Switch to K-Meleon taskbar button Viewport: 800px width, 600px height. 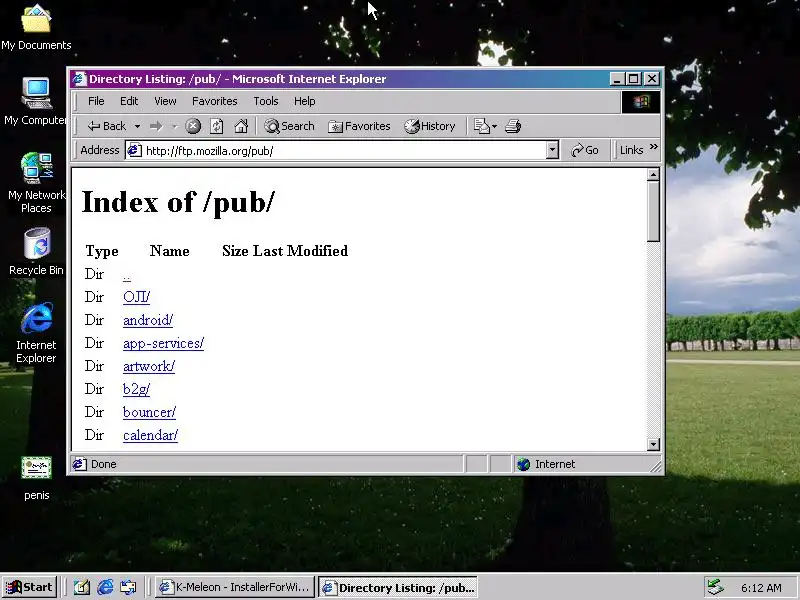(x=235, y=587)
